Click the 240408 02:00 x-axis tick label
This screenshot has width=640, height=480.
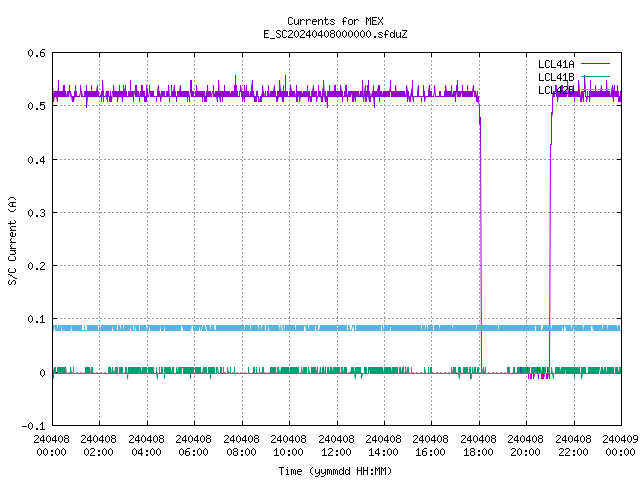(98, 445)
